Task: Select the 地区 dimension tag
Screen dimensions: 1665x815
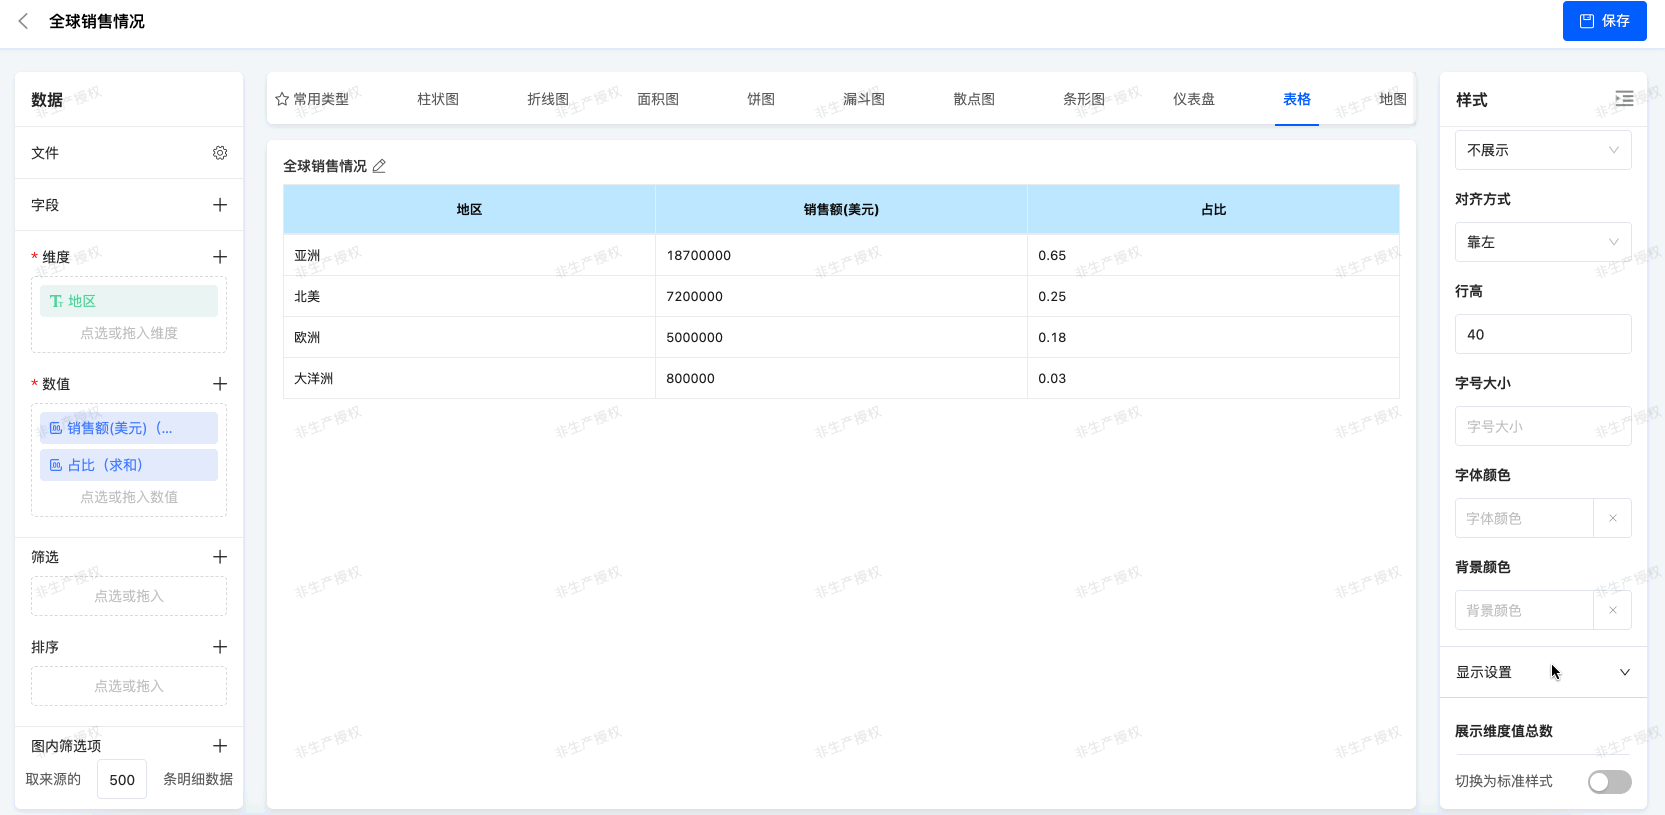Action: pos(128,301)
